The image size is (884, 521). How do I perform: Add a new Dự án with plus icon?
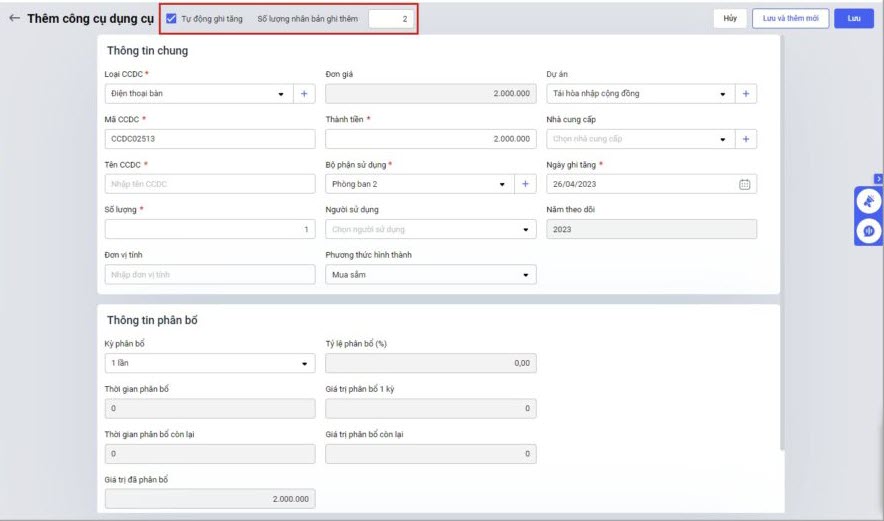746,94
